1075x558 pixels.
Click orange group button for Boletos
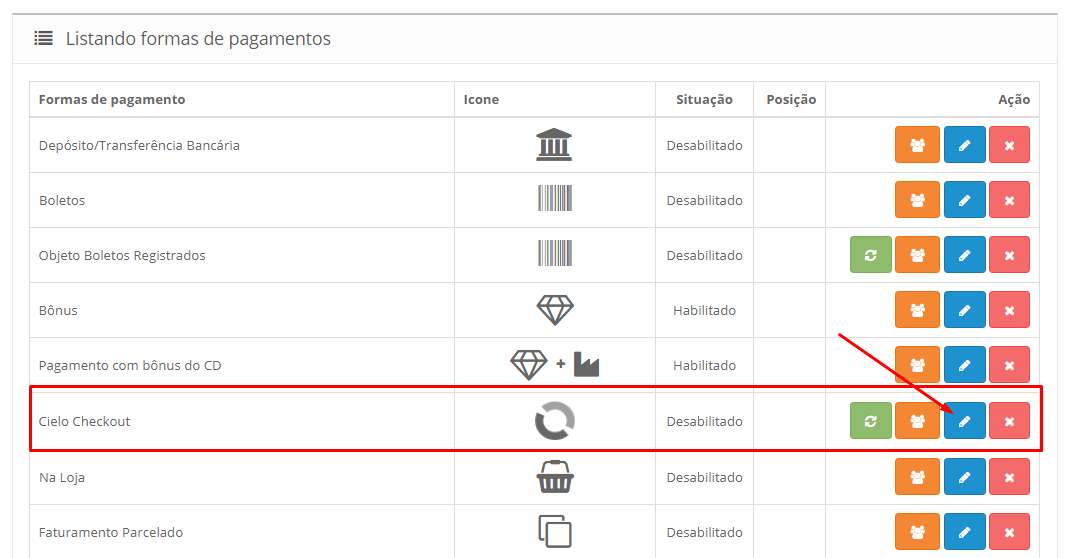pos(917,200)
